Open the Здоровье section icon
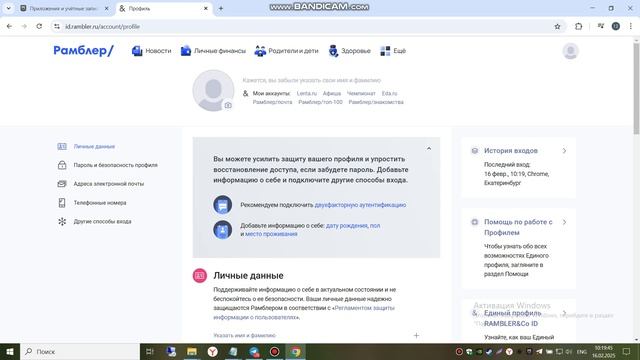The image size is (640, 360). pyautogui.click(x=333, y=51)
